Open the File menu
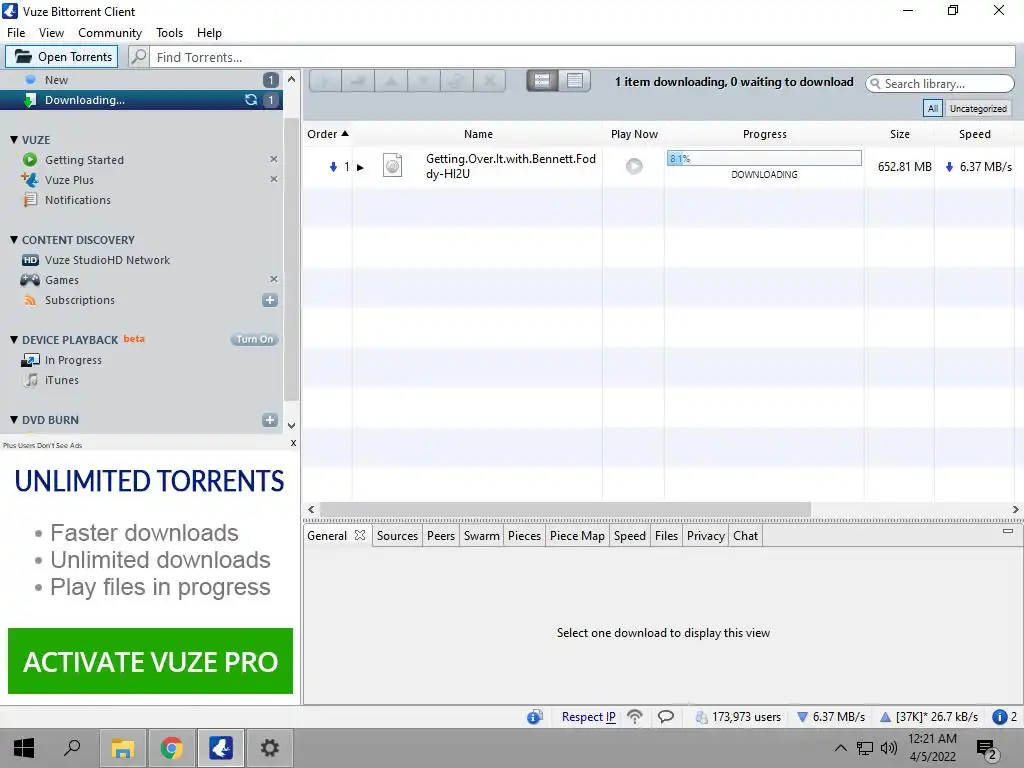Viewport: 1024px width, 768px height. 16,33
